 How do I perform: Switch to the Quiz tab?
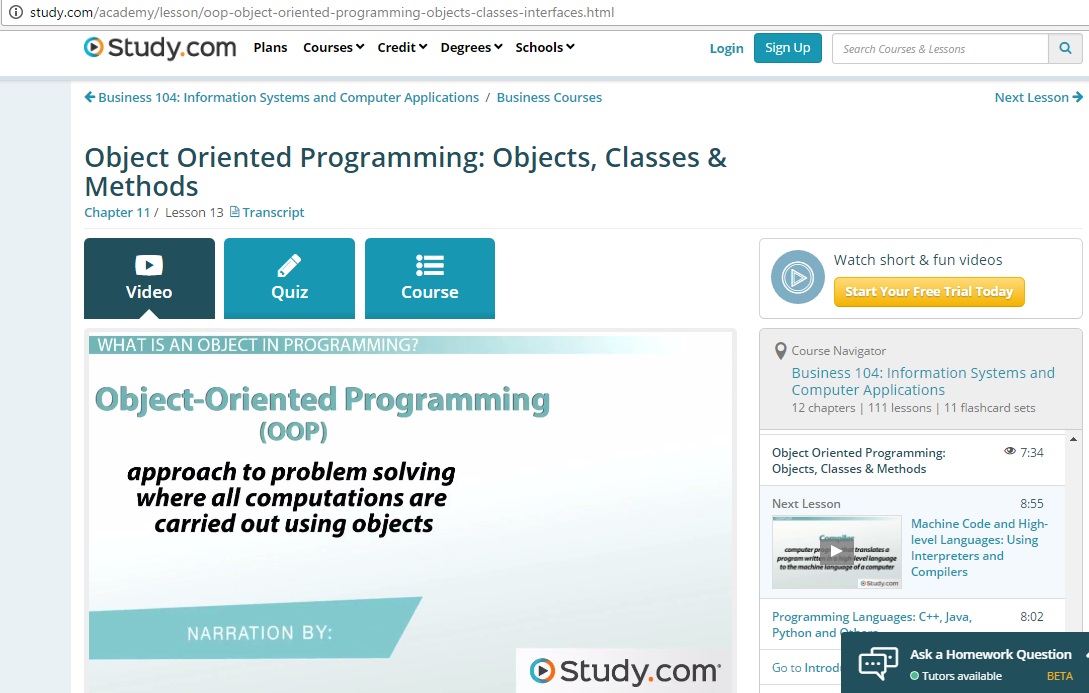click(x=290, y=278)
